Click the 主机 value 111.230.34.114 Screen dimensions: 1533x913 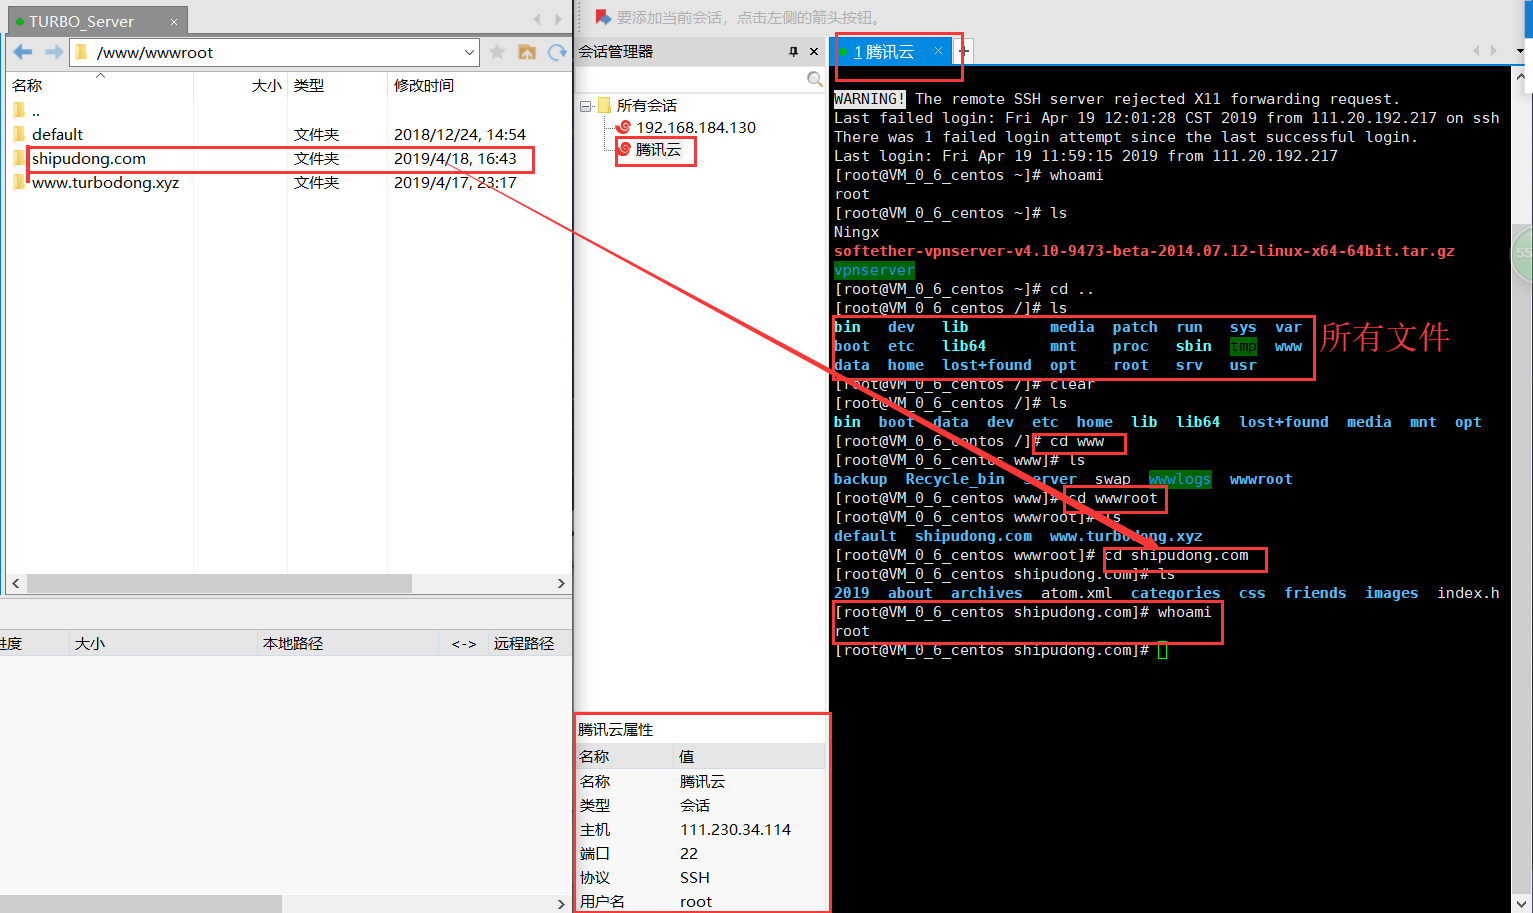(735, 829)
